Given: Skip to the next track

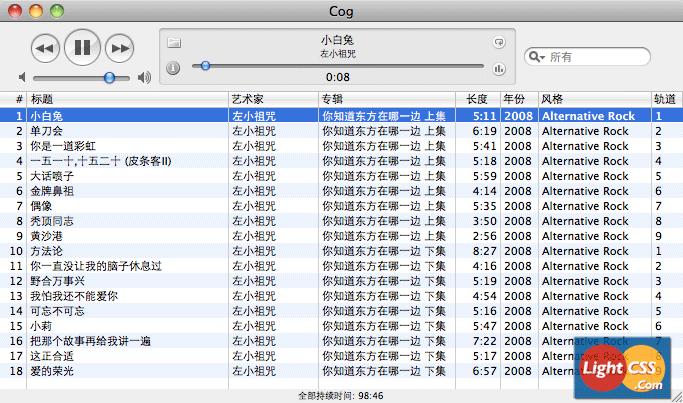Looking at the screenshot, I should pos(119,47).
